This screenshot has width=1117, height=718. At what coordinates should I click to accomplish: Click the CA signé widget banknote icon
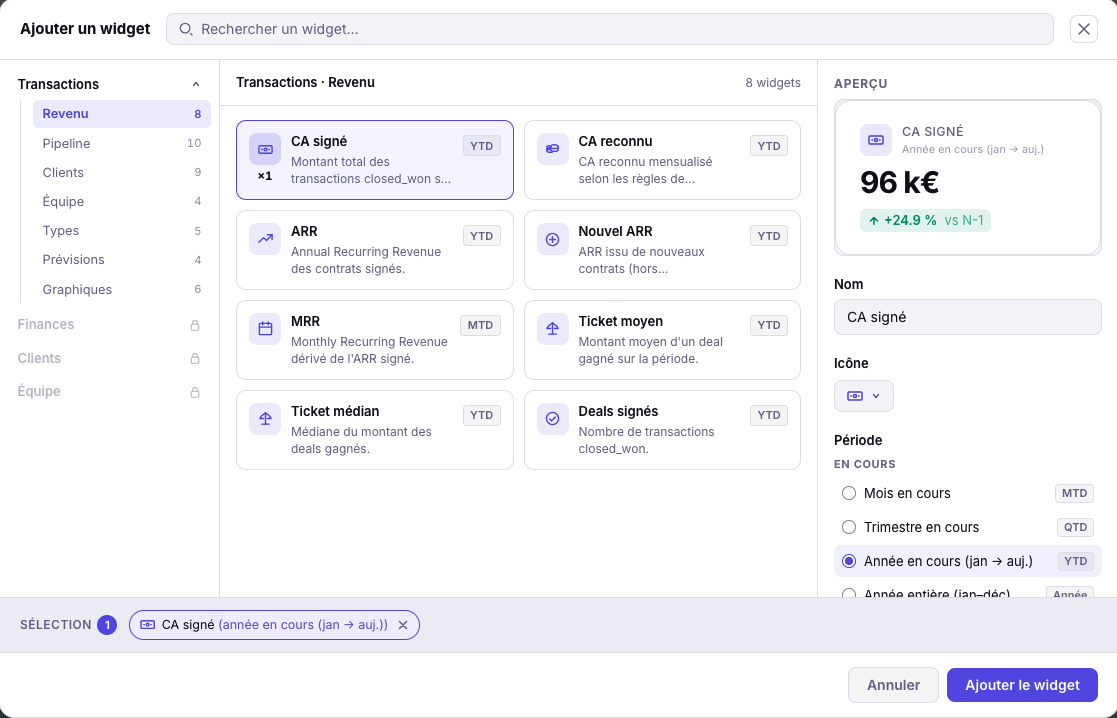[265, 149]
